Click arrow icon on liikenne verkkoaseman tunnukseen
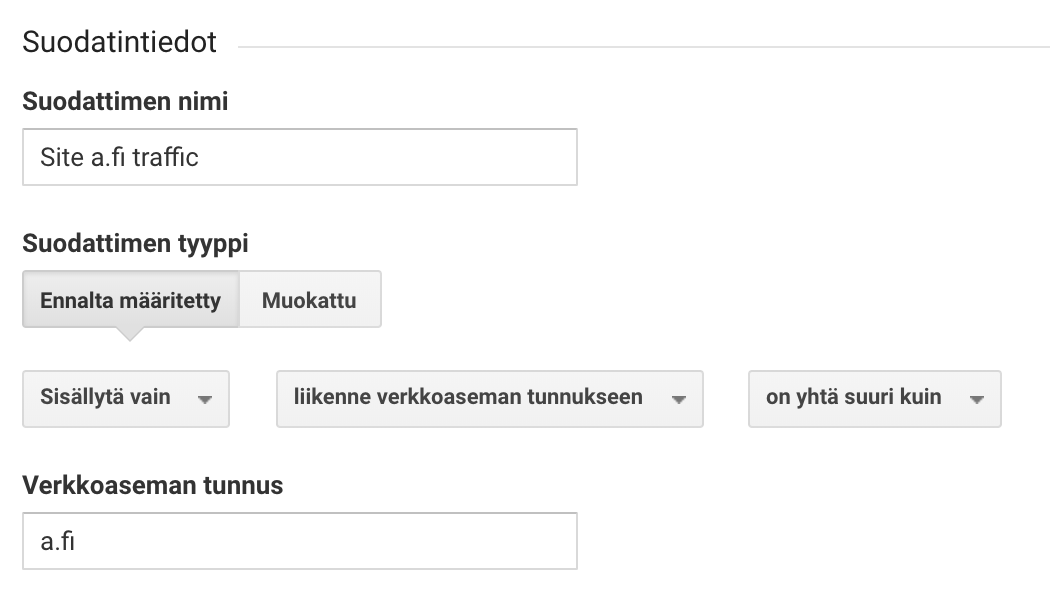Viewport: 1050px width, 606px height. [x=679, y=400]
